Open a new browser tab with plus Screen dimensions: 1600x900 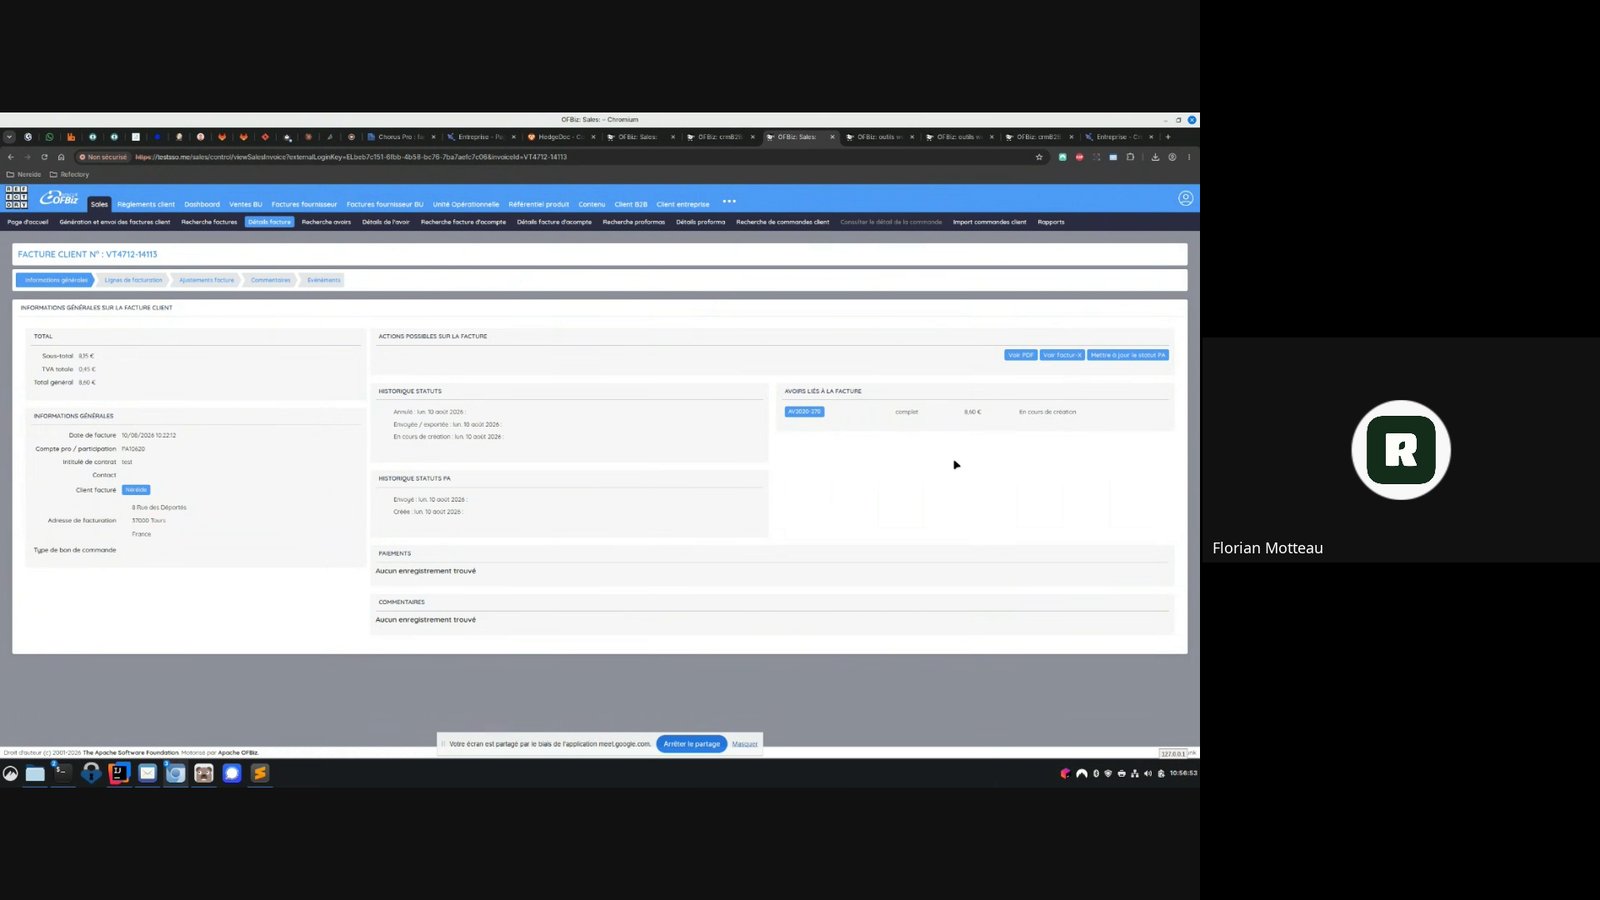coord(1168,137)
